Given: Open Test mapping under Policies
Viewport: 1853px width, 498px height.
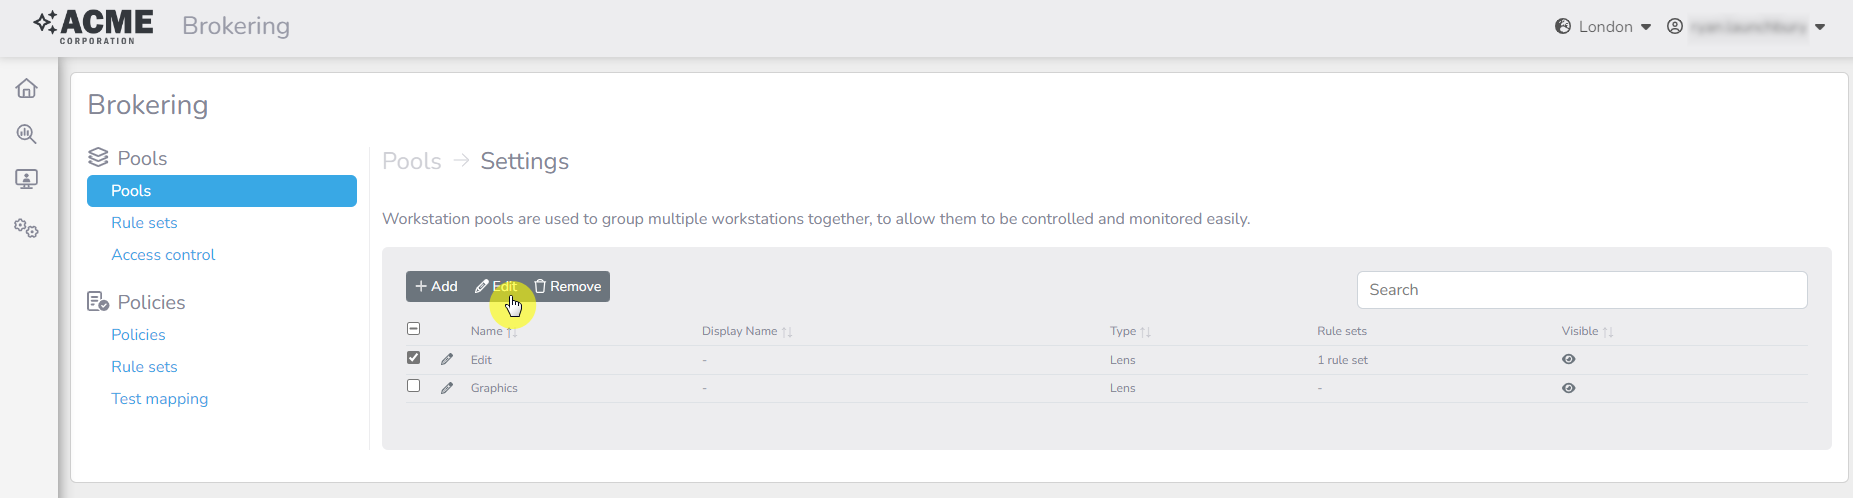Looking at the screenshot, I should (x=160, y=399).
